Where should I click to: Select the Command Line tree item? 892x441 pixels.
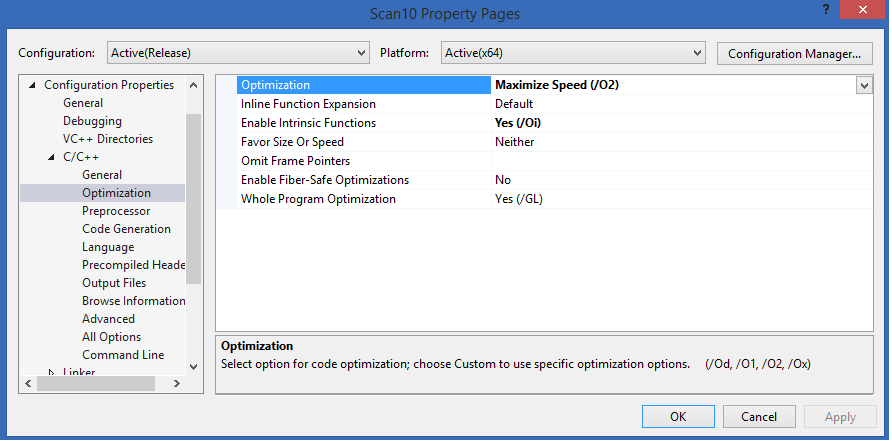(123, 355)
